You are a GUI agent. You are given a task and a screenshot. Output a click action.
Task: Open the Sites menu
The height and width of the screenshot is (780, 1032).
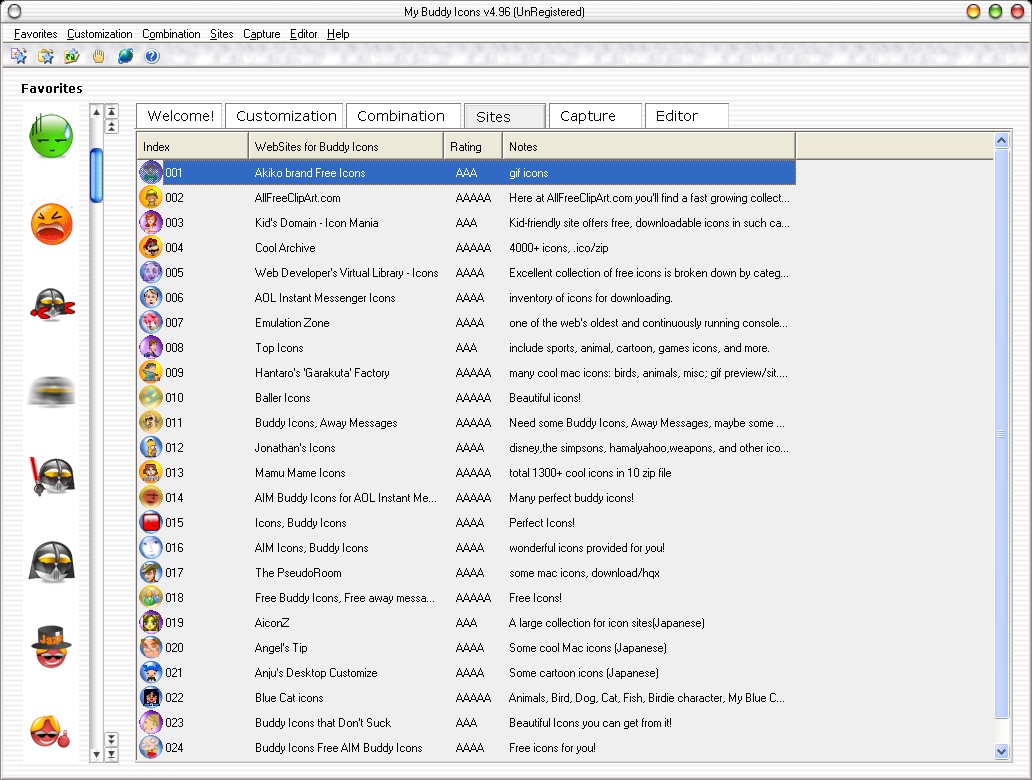click(x=222, y=34)
